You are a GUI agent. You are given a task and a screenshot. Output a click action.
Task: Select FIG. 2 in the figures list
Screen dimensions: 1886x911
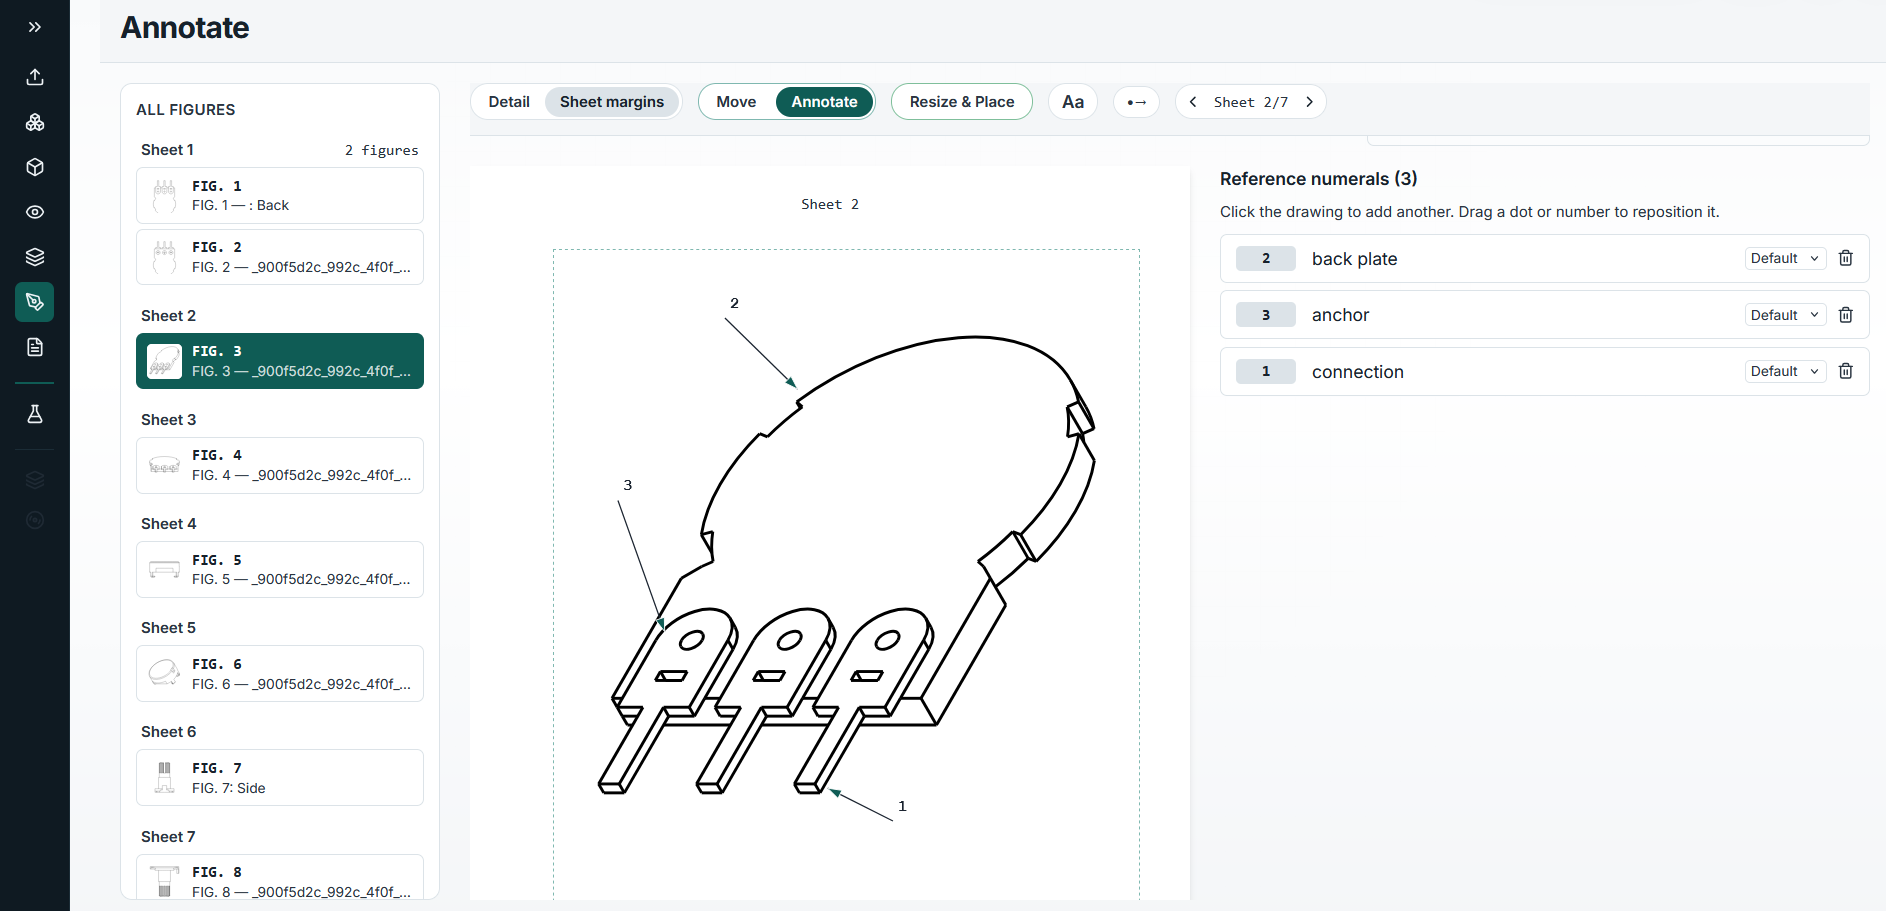[280, 257]
